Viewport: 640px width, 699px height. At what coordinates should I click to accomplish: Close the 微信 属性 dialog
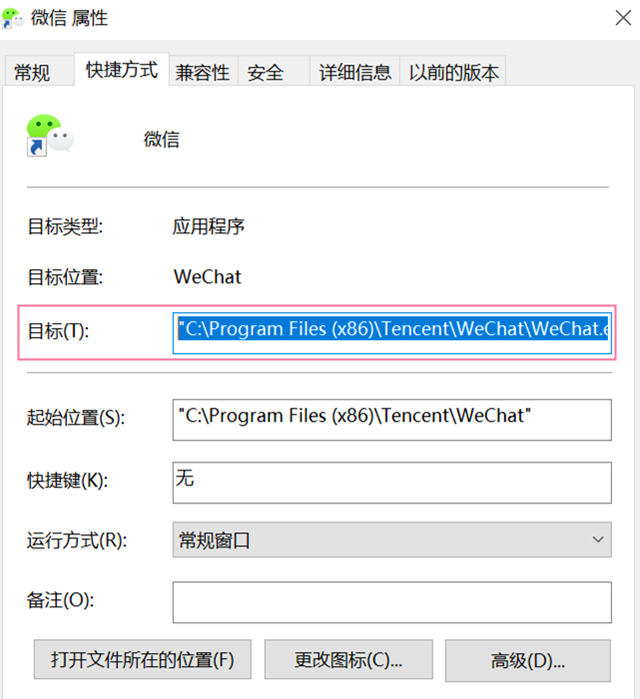click(x=623, y=18)
